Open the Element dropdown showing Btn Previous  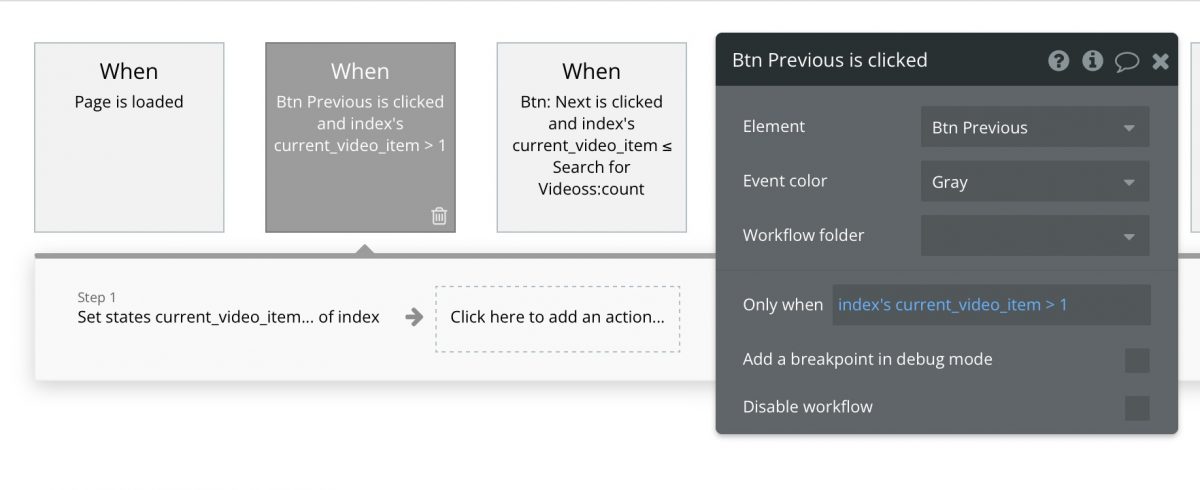point(1034,128)
